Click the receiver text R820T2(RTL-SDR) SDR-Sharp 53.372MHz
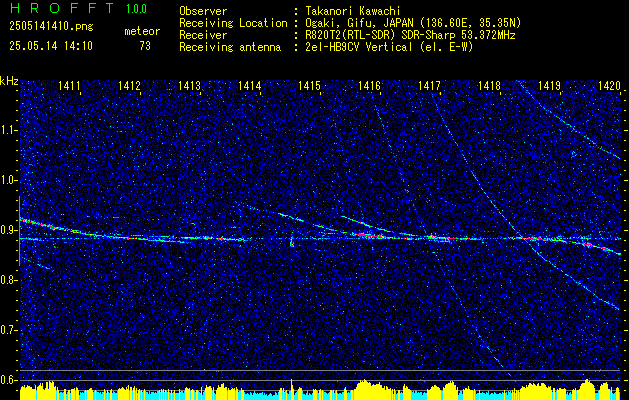This screenshot has width=629, height=400. (410, 35)
